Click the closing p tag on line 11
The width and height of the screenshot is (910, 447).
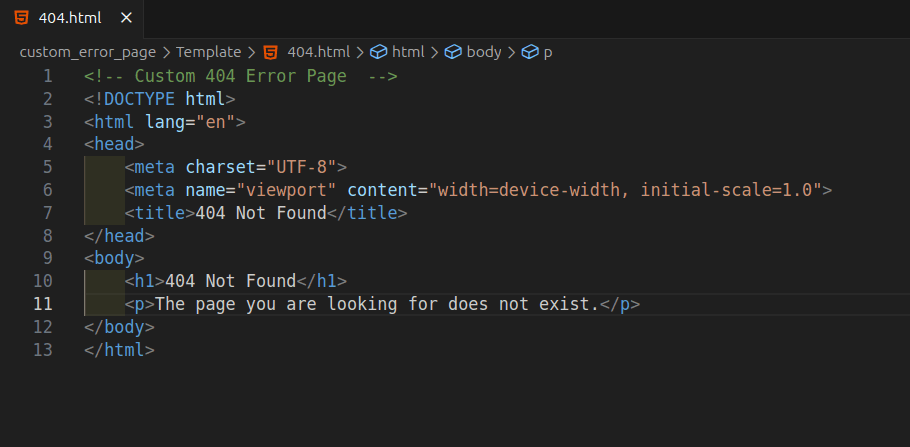[x=620, y=304]
